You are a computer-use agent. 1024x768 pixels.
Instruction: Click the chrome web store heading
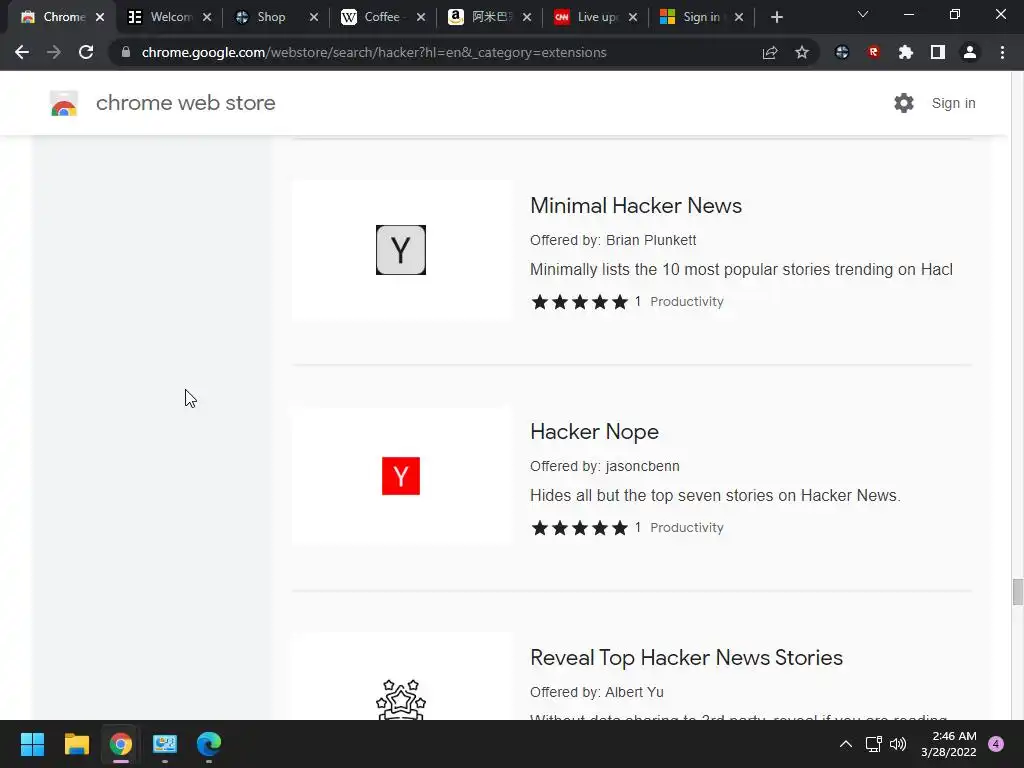click(x=185, y=103)
